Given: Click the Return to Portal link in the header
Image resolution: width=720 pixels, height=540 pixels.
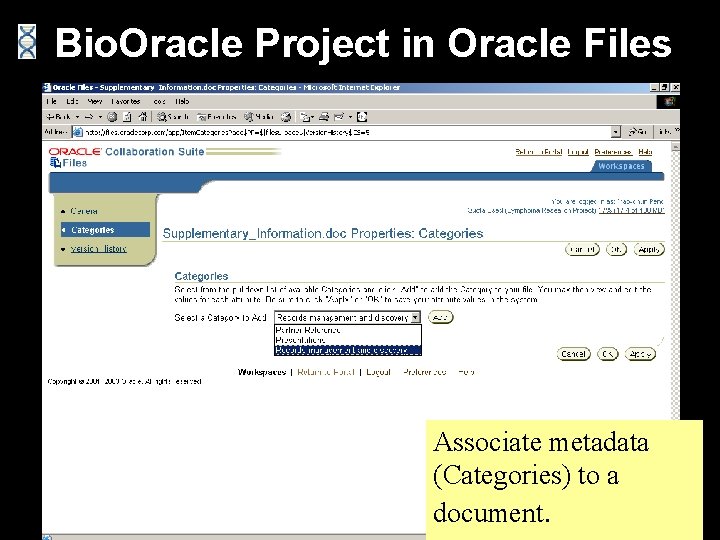Looking at the screenshot, I should [x=539, y=152].
